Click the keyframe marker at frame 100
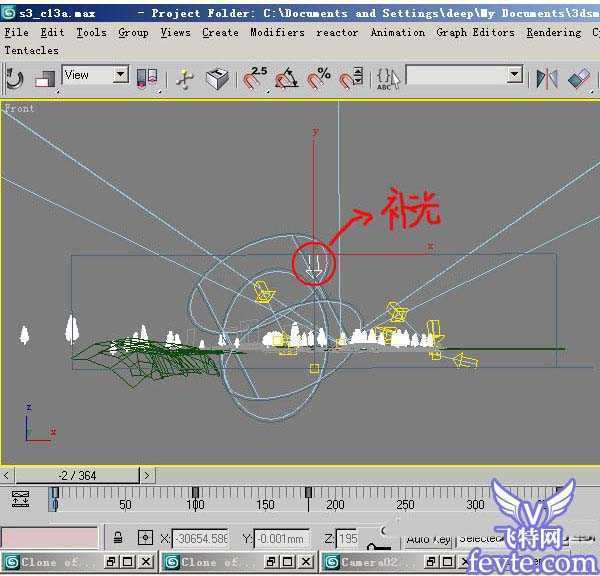Image resolution: width=600 pixels, height=576 pixels. pos(195,493)
